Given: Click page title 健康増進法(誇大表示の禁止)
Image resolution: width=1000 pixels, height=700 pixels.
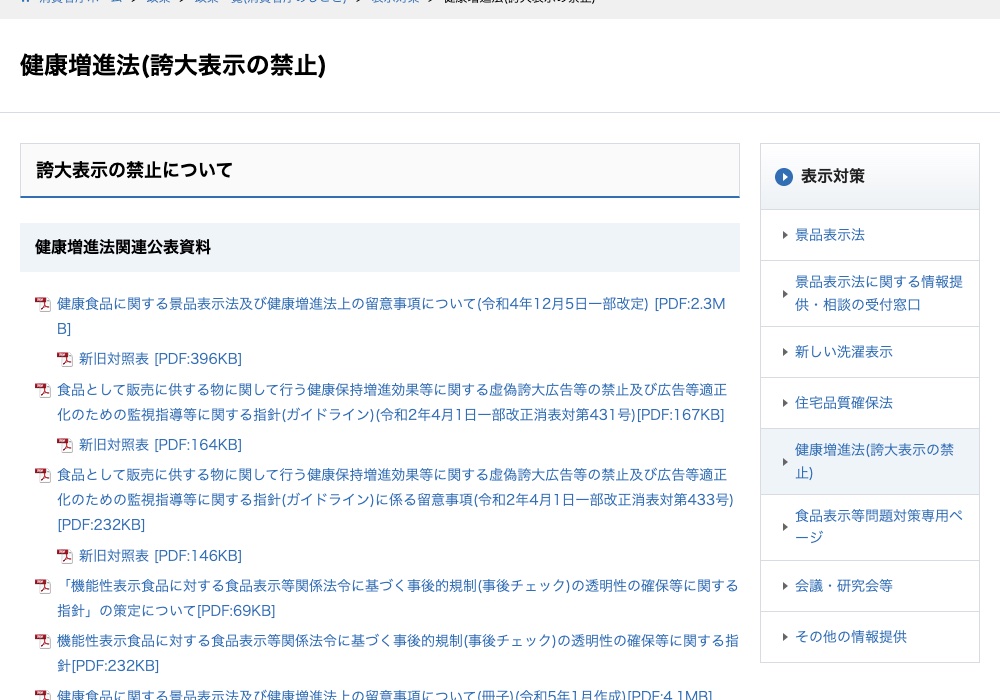Looking at the screenshot, I should [173, 65].
